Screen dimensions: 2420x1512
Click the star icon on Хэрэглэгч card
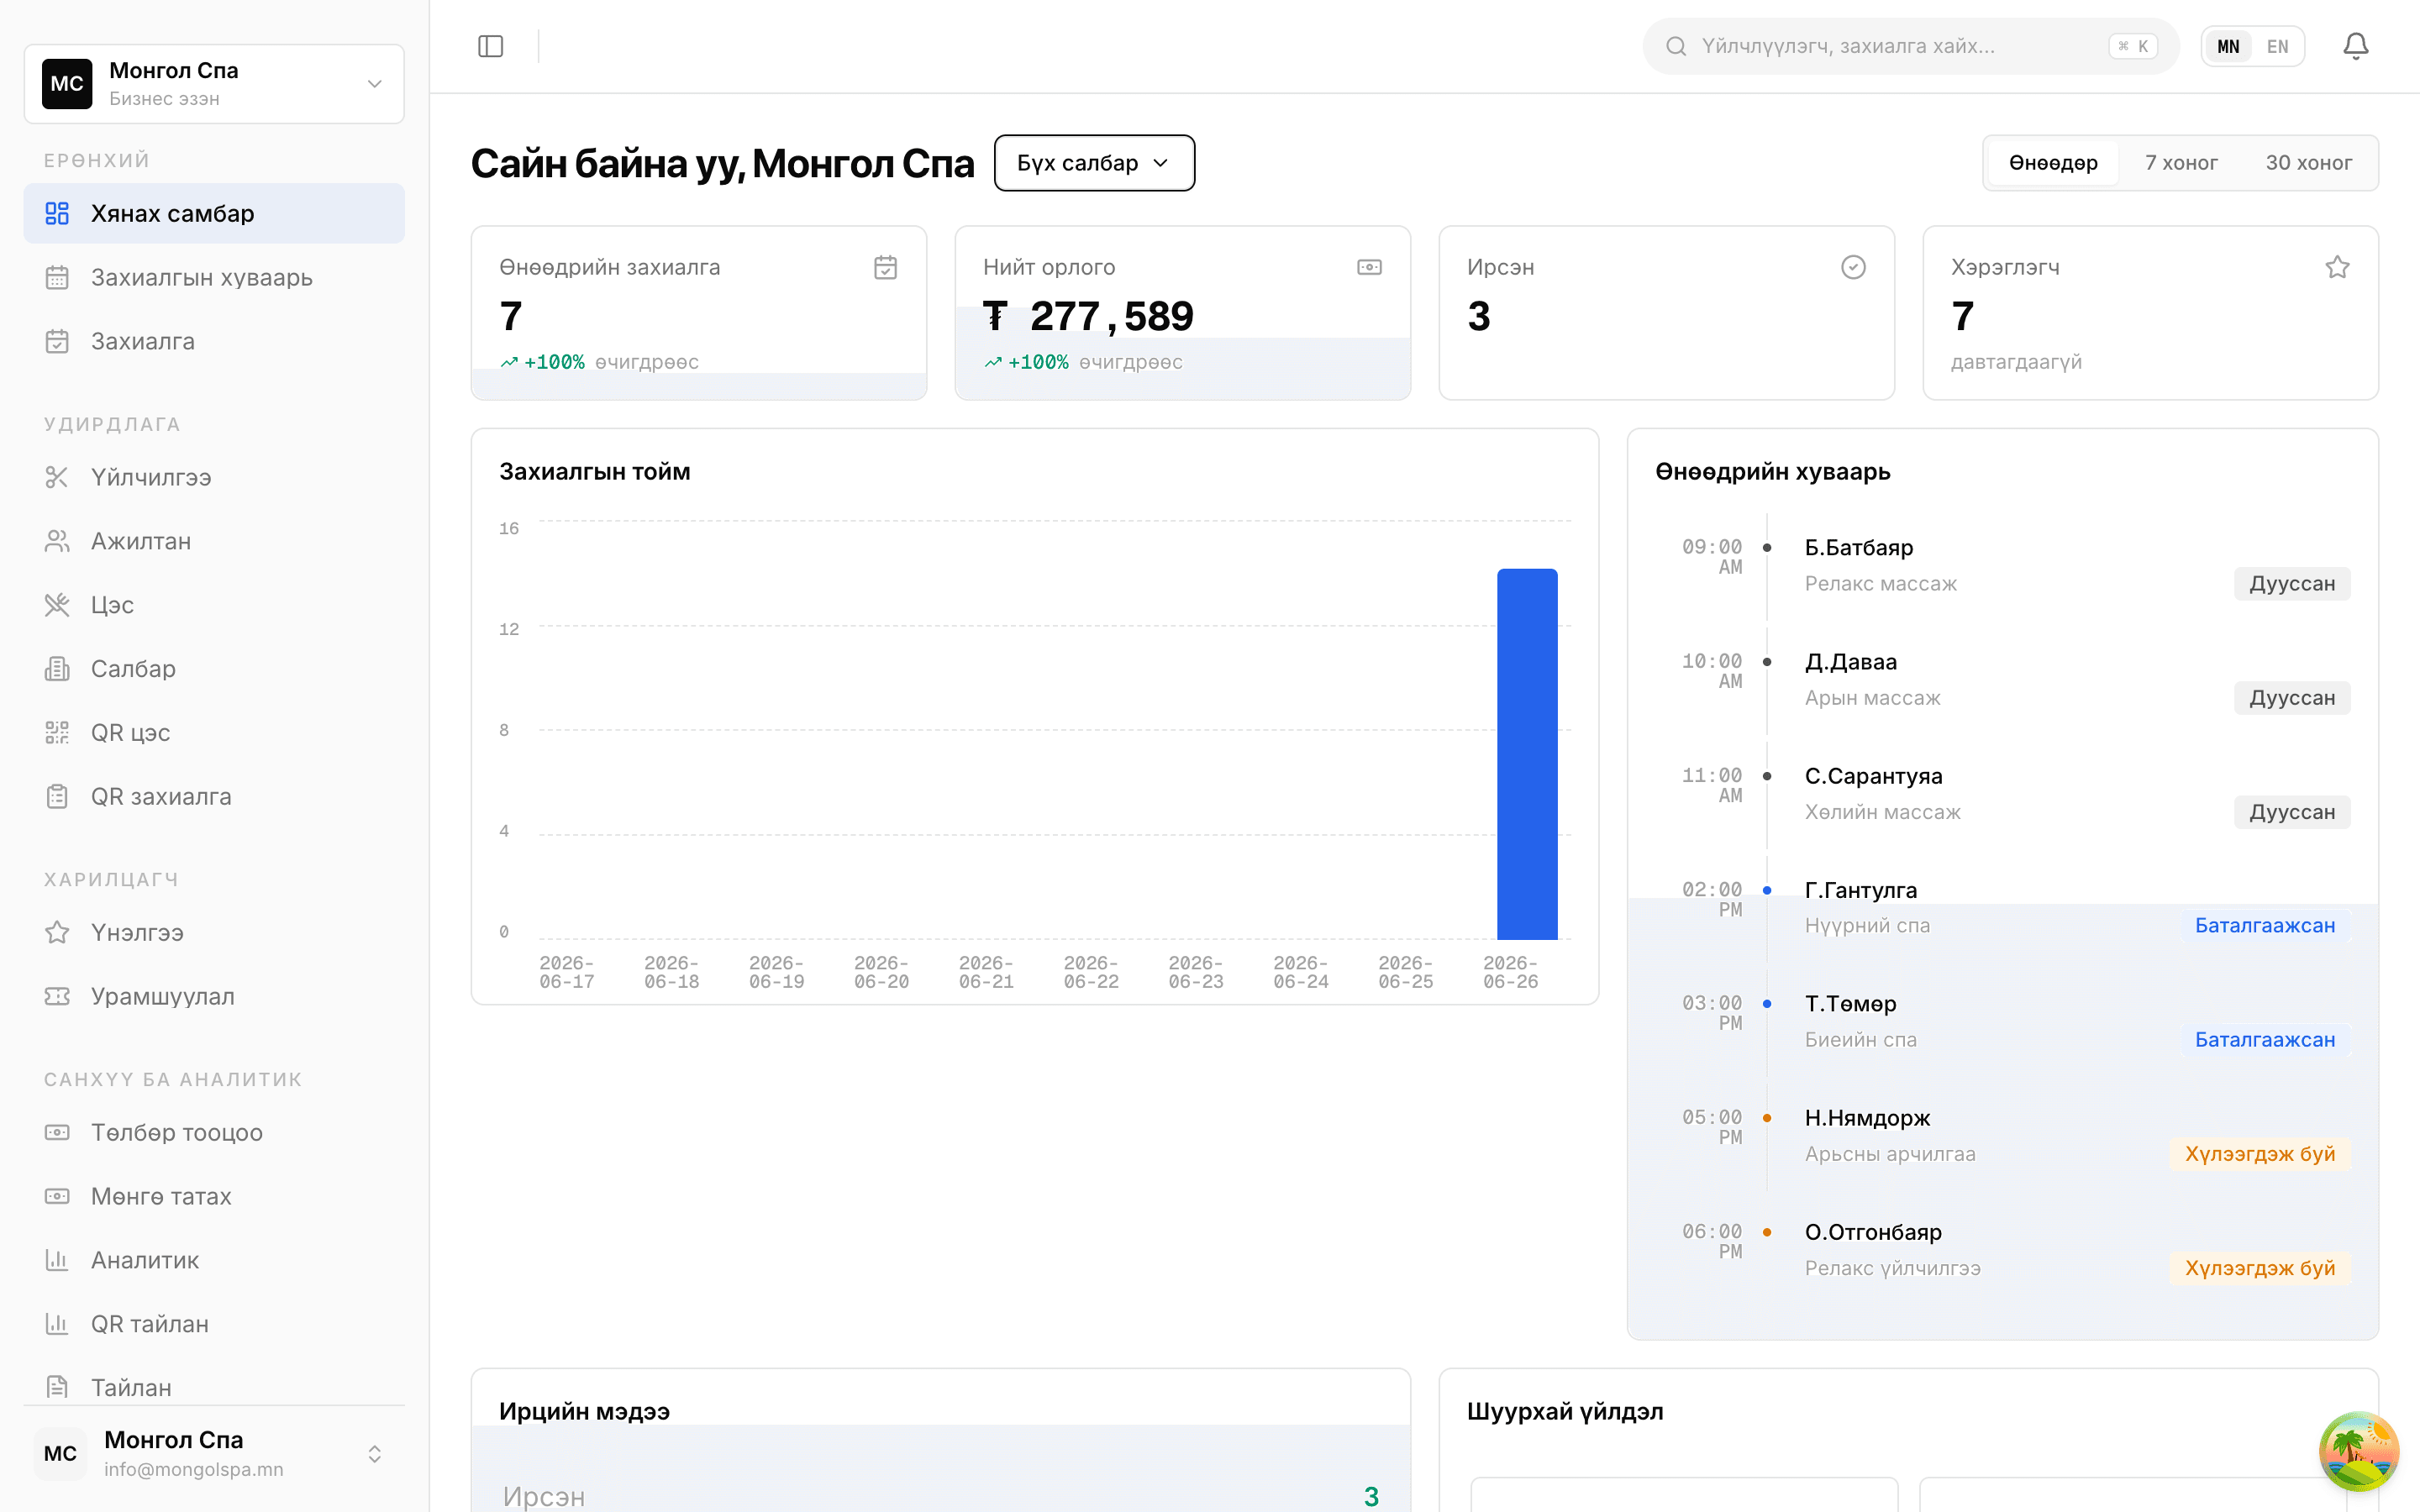click(x=2337, y=267)
